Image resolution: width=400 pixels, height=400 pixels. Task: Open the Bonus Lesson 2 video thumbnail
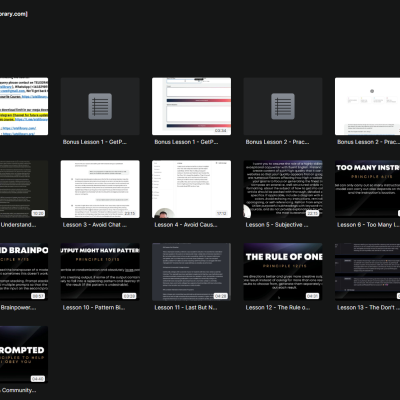[x=367, y=106]
